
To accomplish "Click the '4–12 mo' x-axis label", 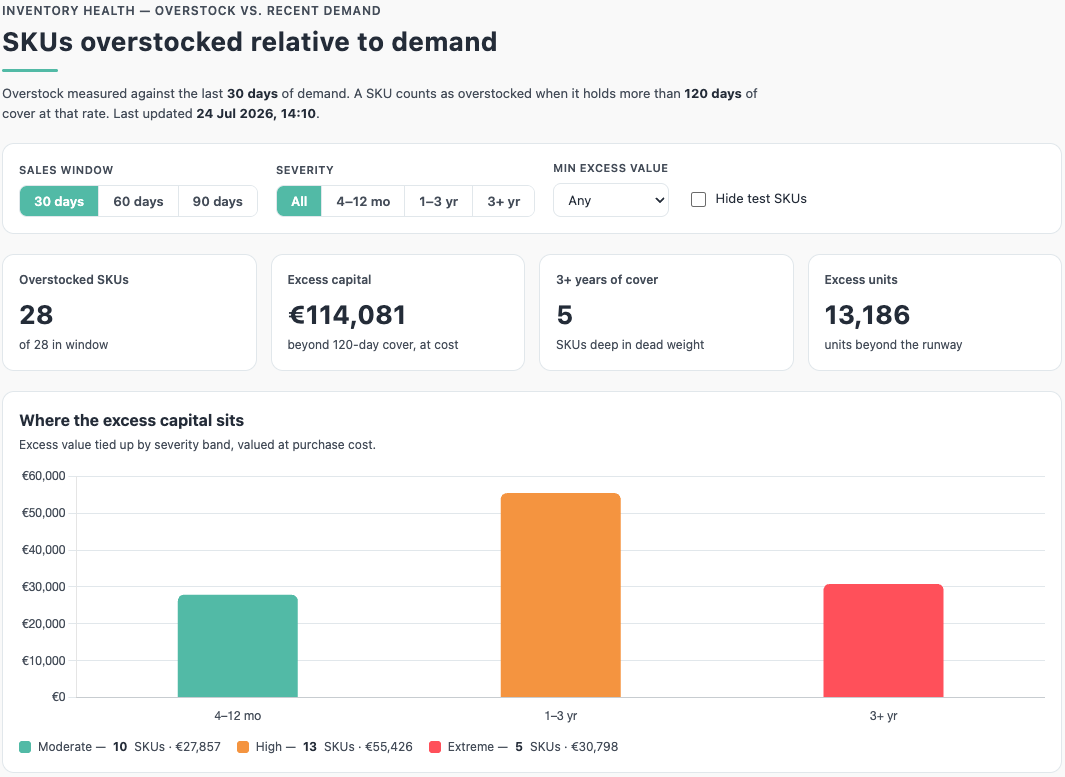I will [238, 716].
